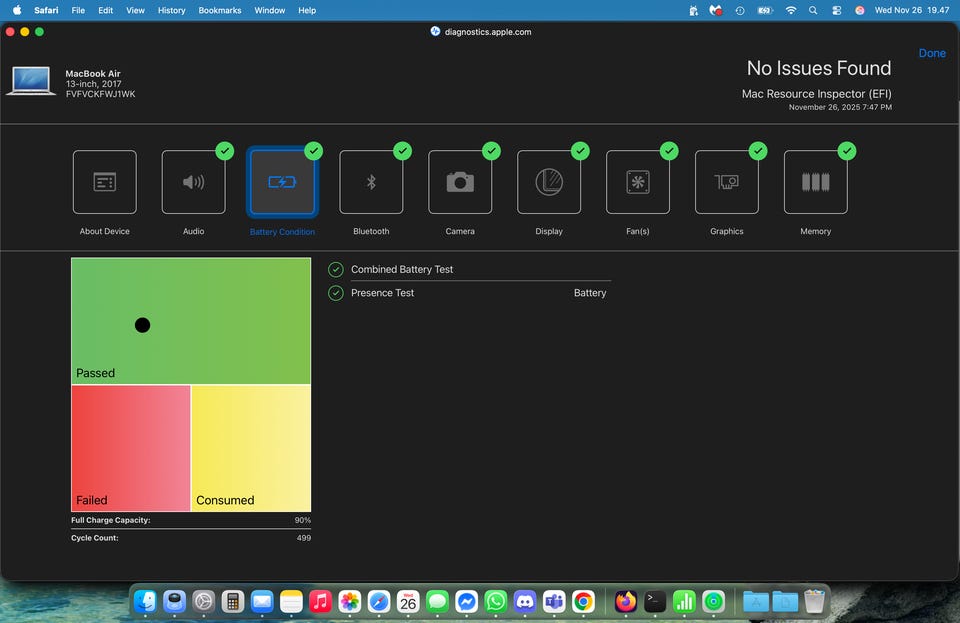Screen dimensions: 960x623
Task: Open Wi-Fi status in the menu bar
Action: [x=791, y=10]
